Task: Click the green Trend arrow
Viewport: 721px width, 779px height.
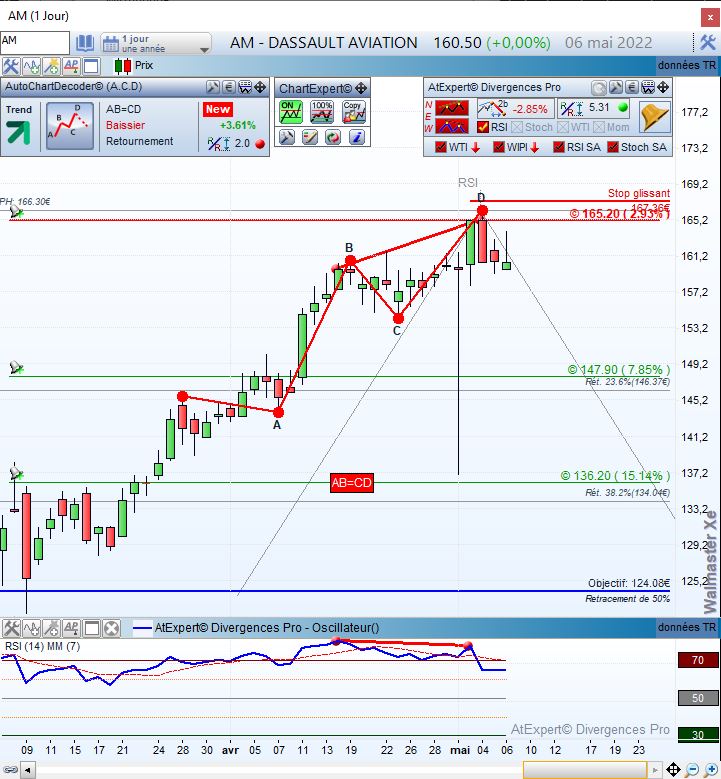Action: [18, 132]
